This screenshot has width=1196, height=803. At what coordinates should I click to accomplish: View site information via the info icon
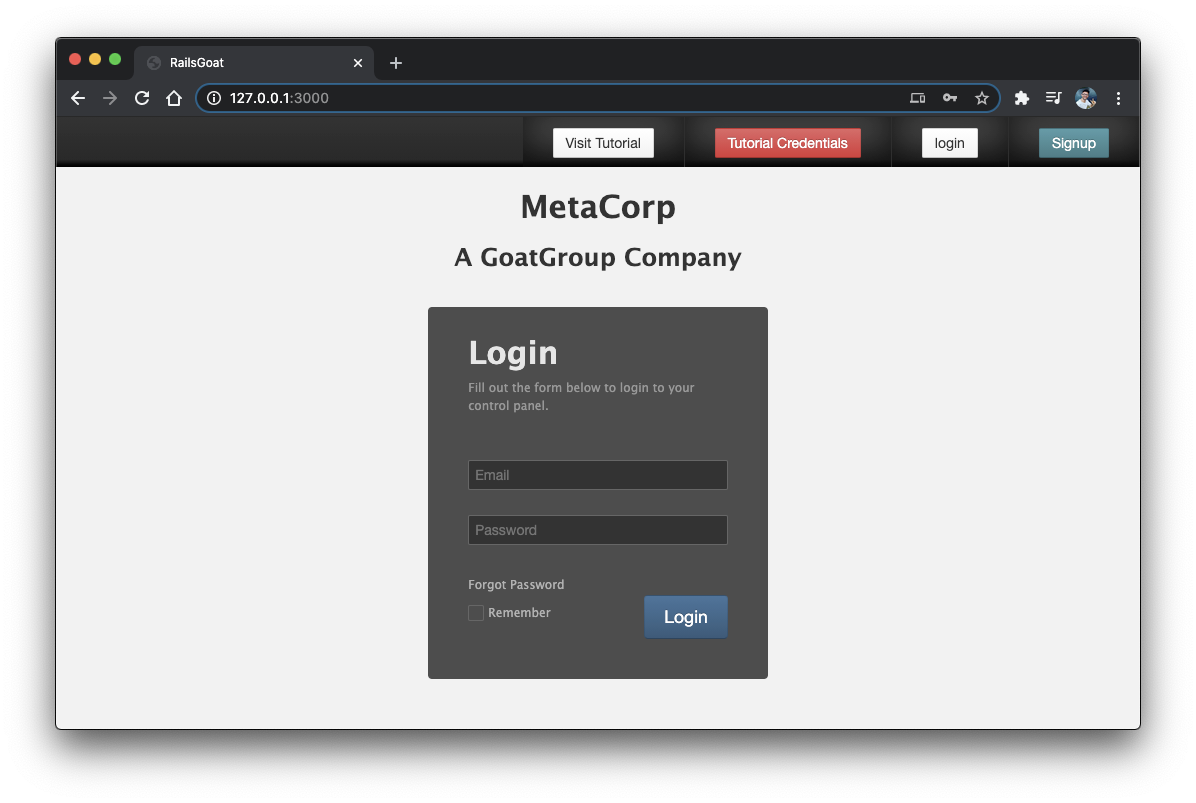pyautogui.click(x=213, y=98)
